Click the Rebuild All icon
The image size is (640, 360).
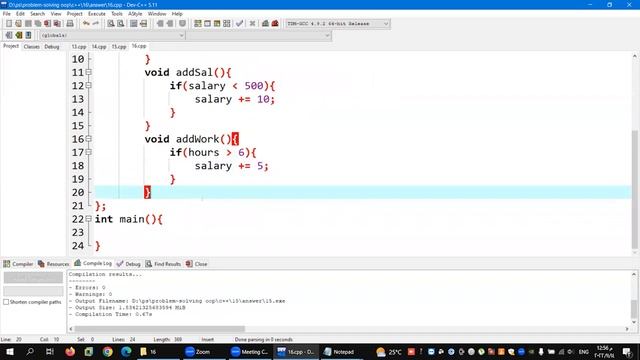click(227, 24)
